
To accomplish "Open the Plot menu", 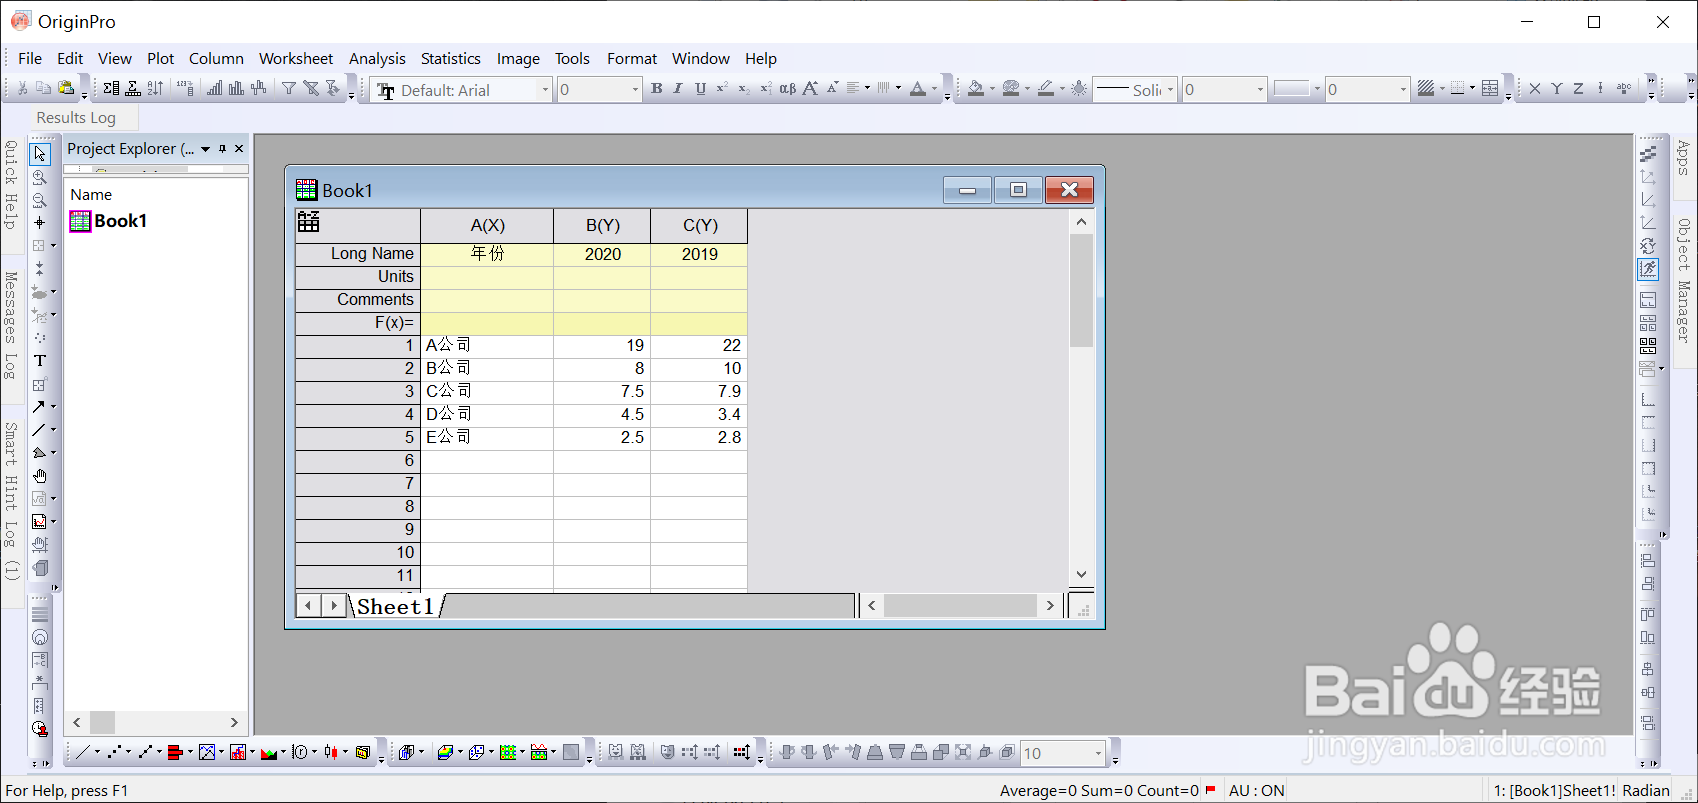I will [160, 58].
